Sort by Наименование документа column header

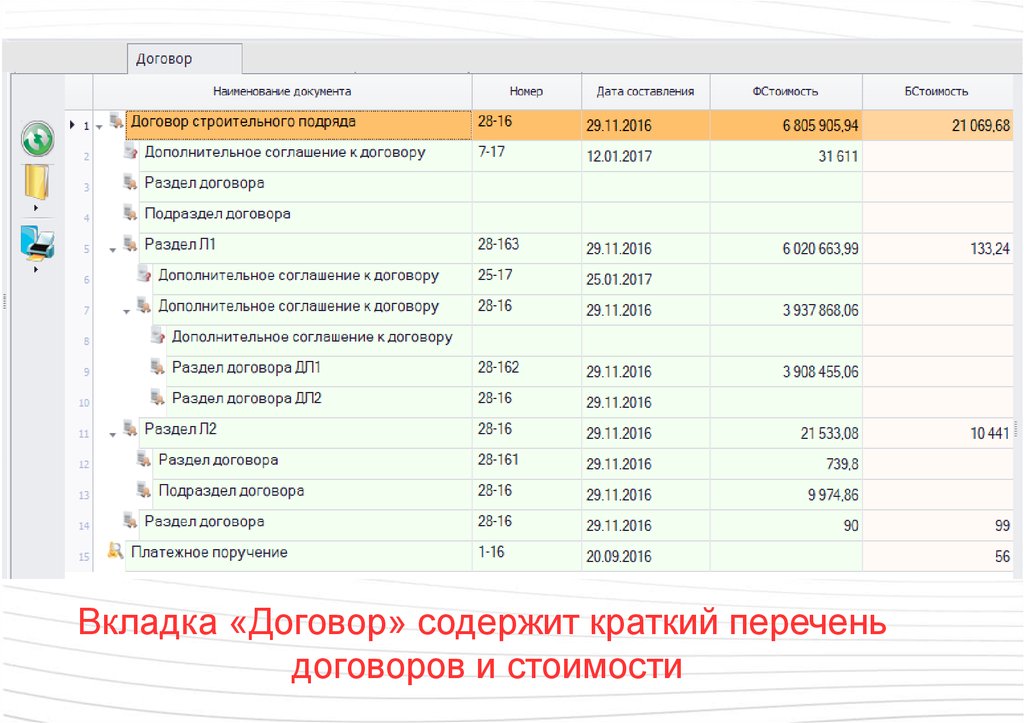tap(282, 91)
